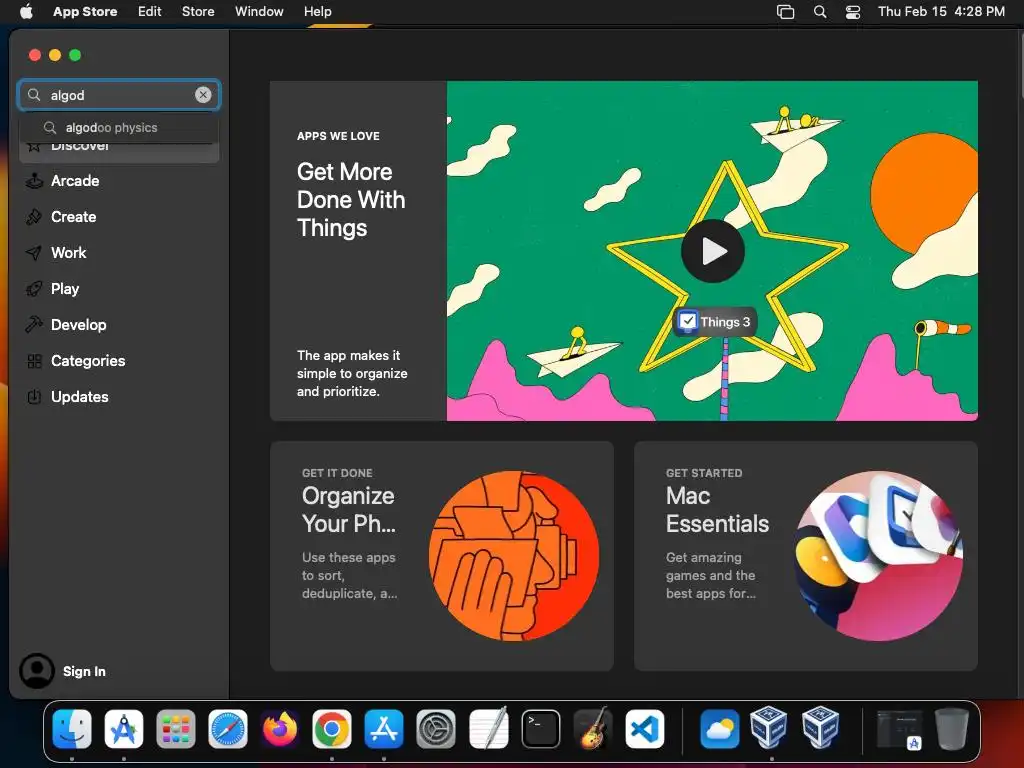Viewport: 1024px width, 768px height.
Task: Open System Settings from the Dock
Action: tap(436, 729)
